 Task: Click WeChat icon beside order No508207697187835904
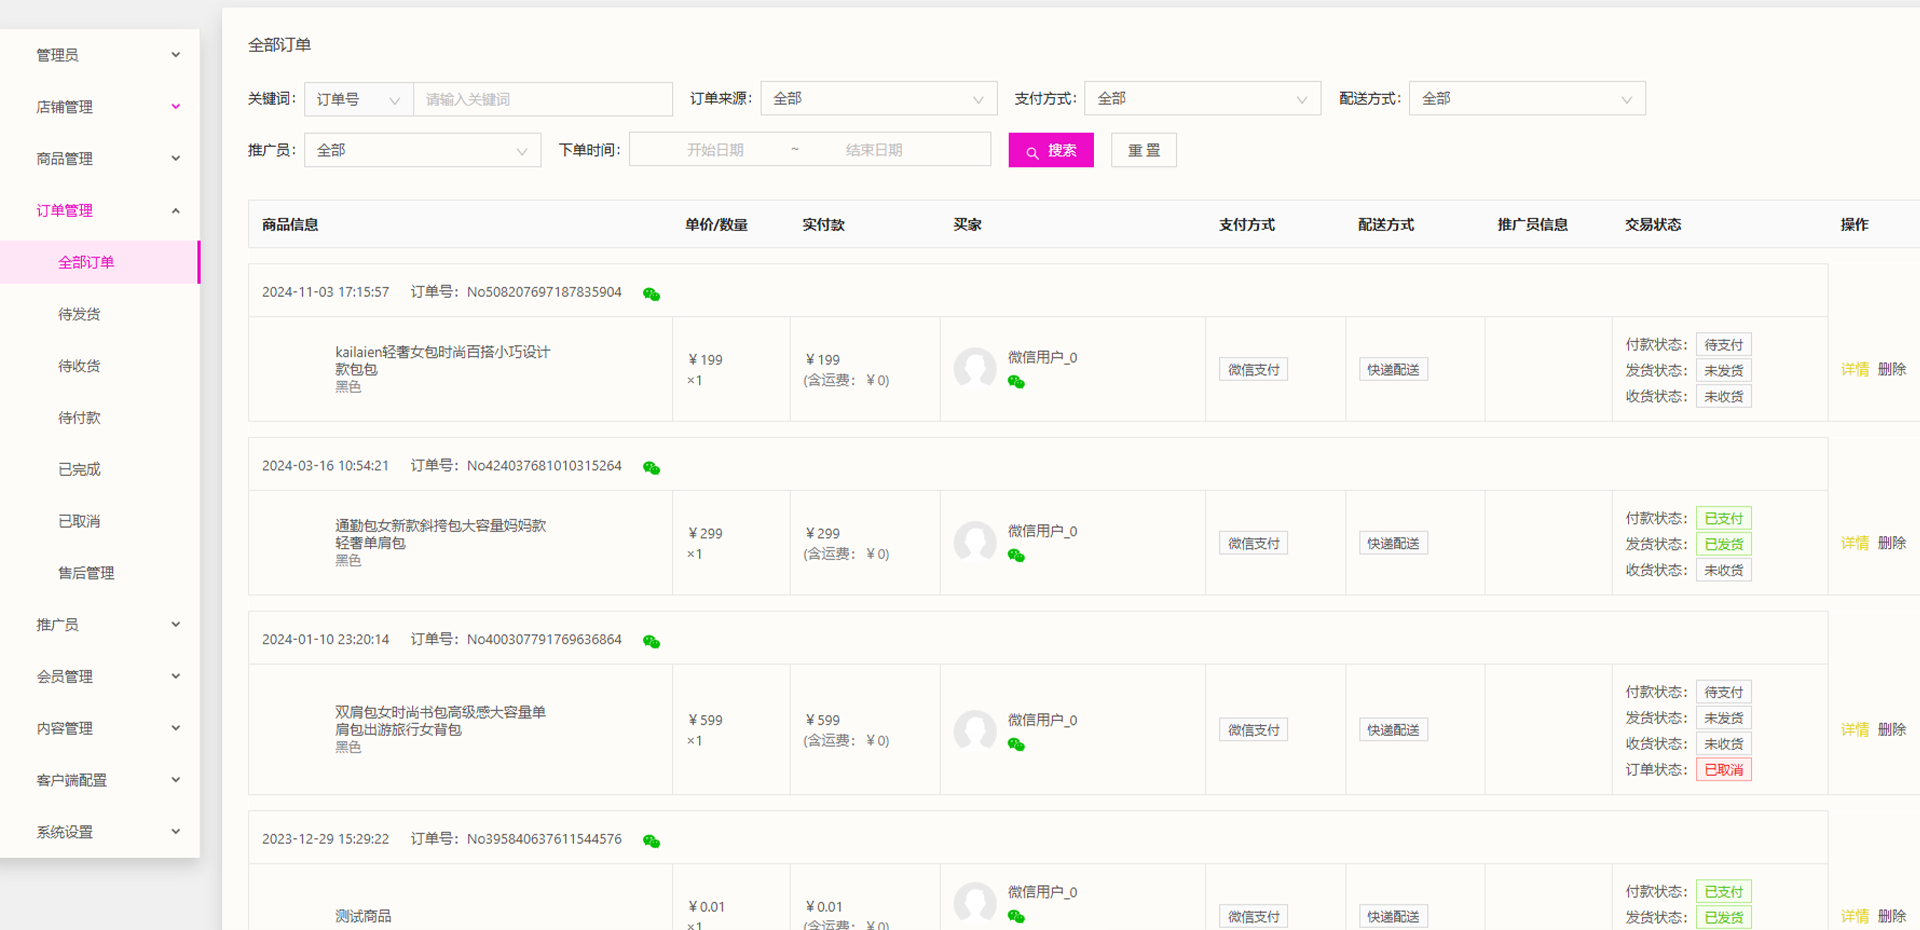[651, 294]
